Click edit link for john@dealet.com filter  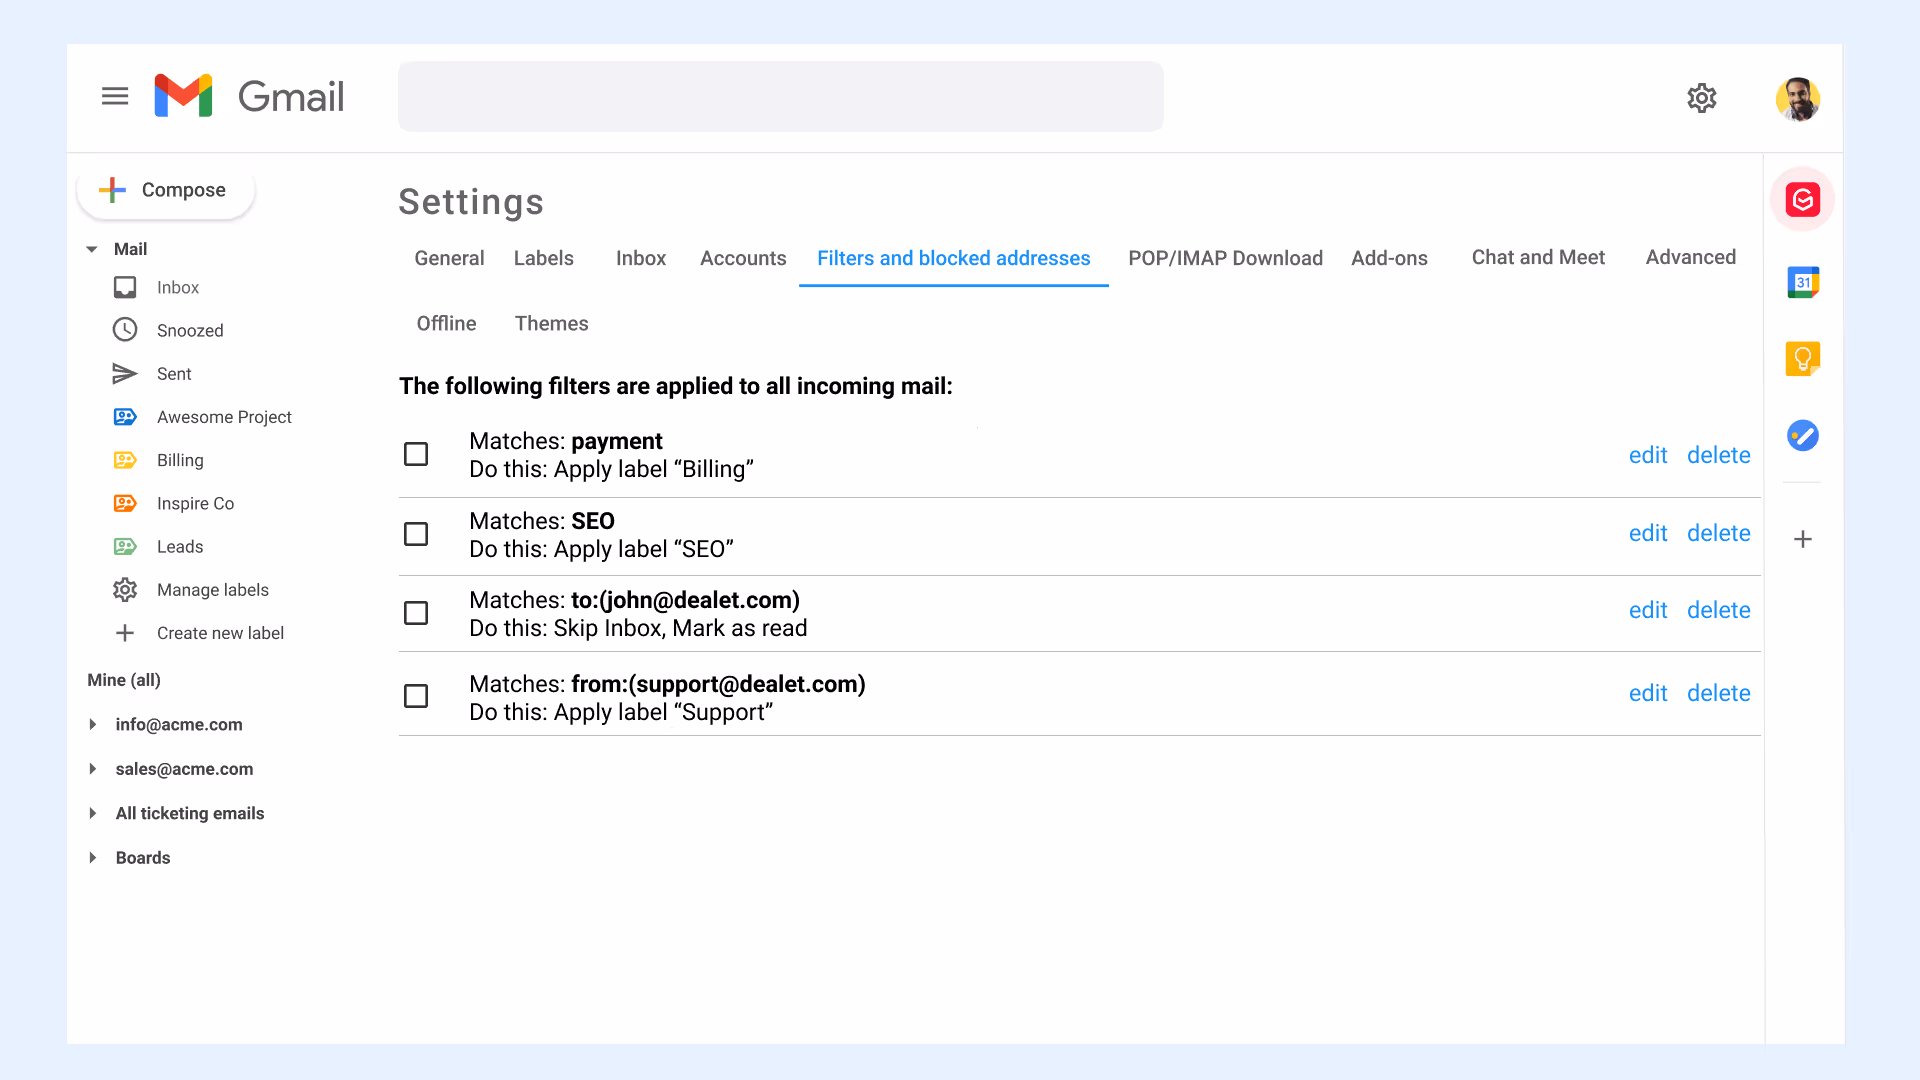click(x=1647, y=610)
